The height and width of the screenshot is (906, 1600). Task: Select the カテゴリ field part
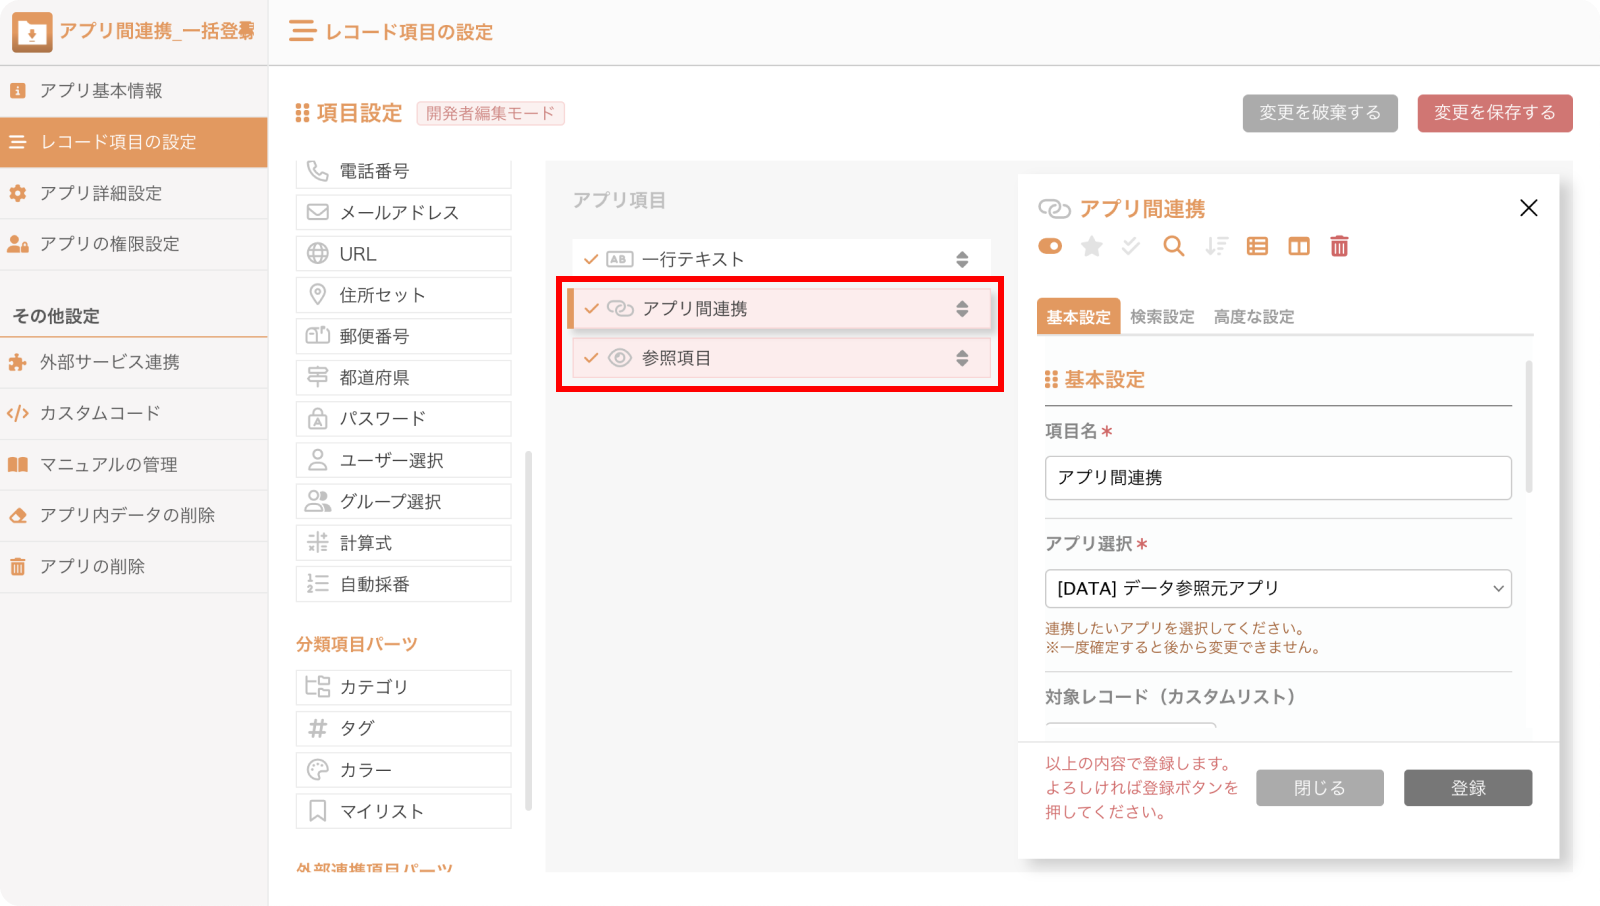click(x=404, y=687)
